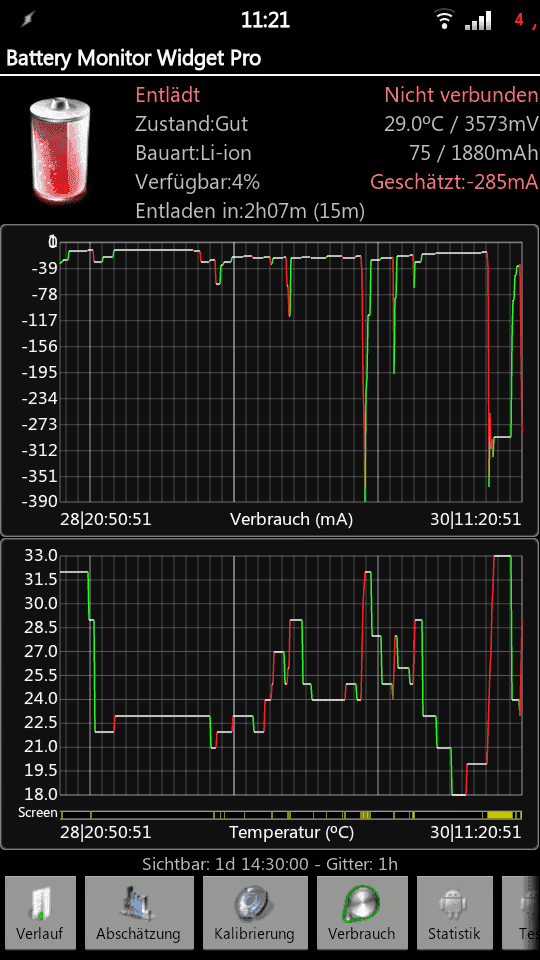Screen dimensions: 540x960
Task: Tap the temperature graph area
Action: (x=291, y=675)
